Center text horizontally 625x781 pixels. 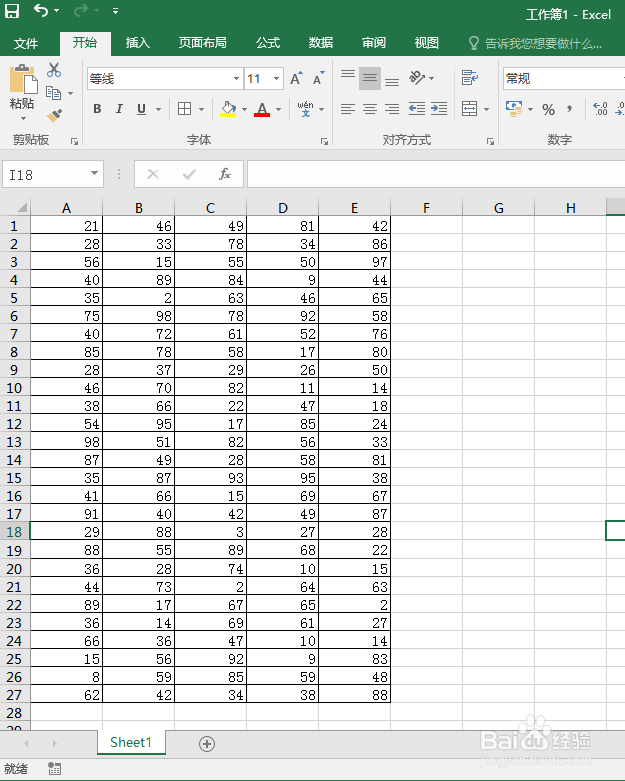(370, 109)
